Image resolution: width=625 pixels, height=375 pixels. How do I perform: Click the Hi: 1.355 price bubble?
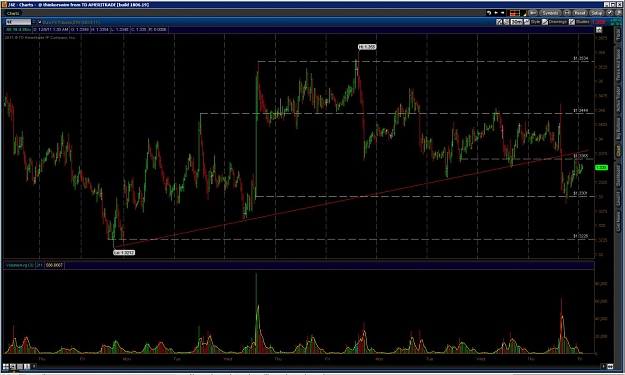(x=367, y=47)
